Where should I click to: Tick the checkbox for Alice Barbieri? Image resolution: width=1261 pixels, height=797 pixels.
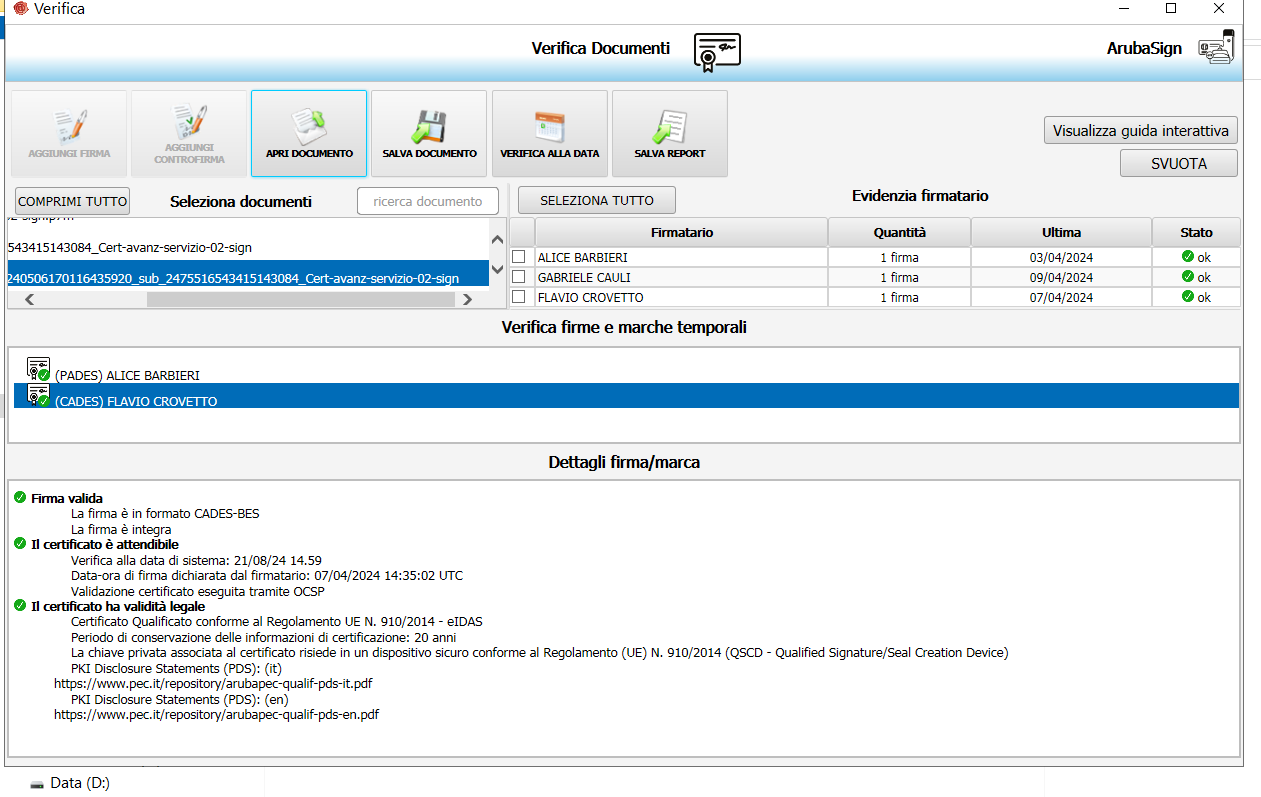tap(518, 257)
